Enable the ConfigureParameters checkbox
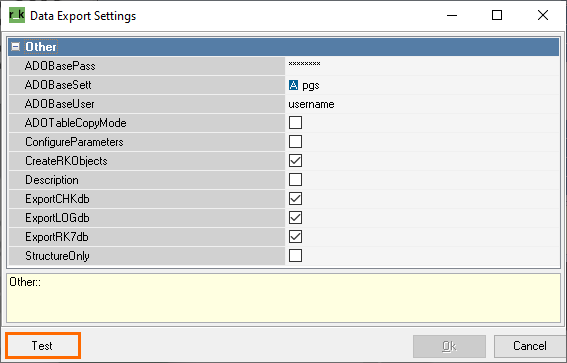 pos(295,141)
